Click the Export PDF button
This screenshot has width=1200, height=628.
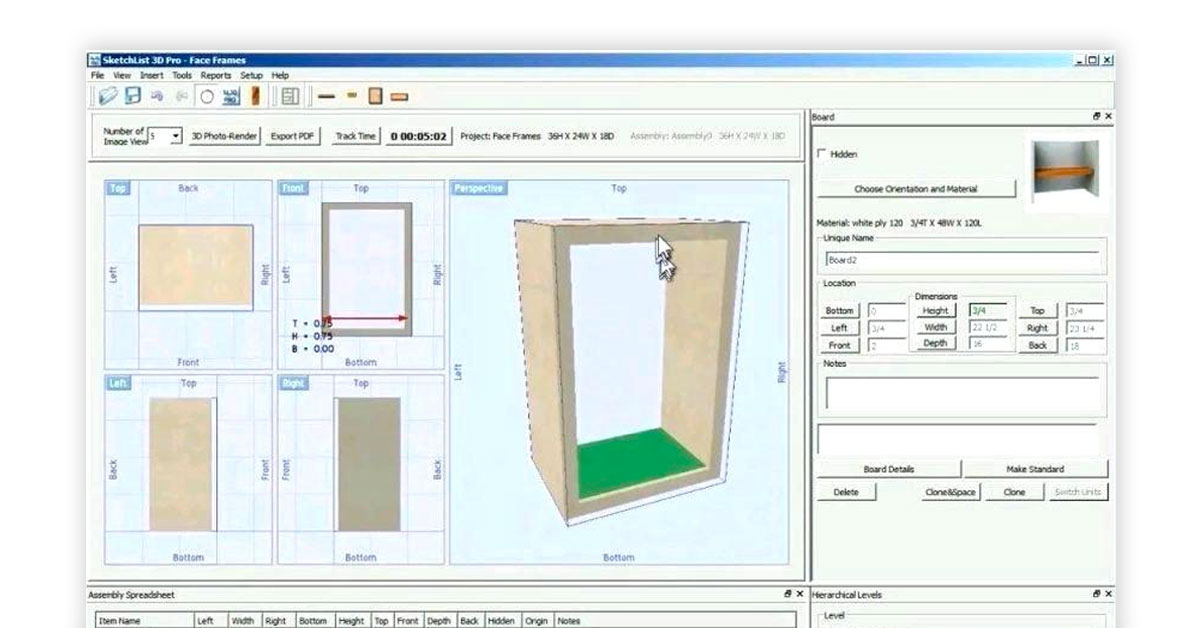292,135
